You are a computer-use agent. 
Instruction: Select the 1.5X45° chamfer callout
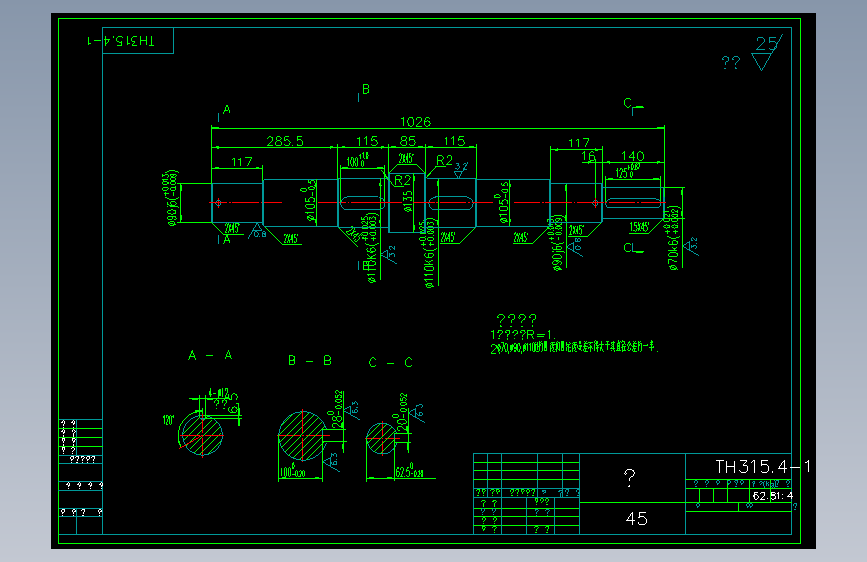click(639, 227)
